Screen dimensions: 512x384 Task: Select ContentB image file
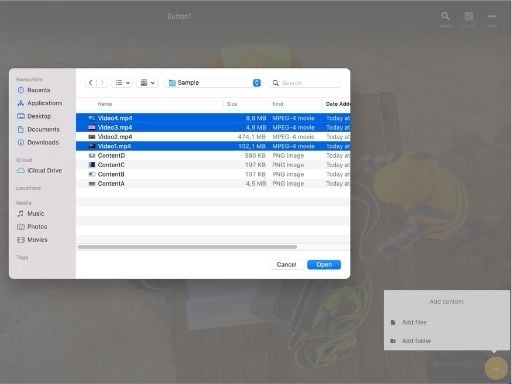pyautogui.click(x=213, y=174)
